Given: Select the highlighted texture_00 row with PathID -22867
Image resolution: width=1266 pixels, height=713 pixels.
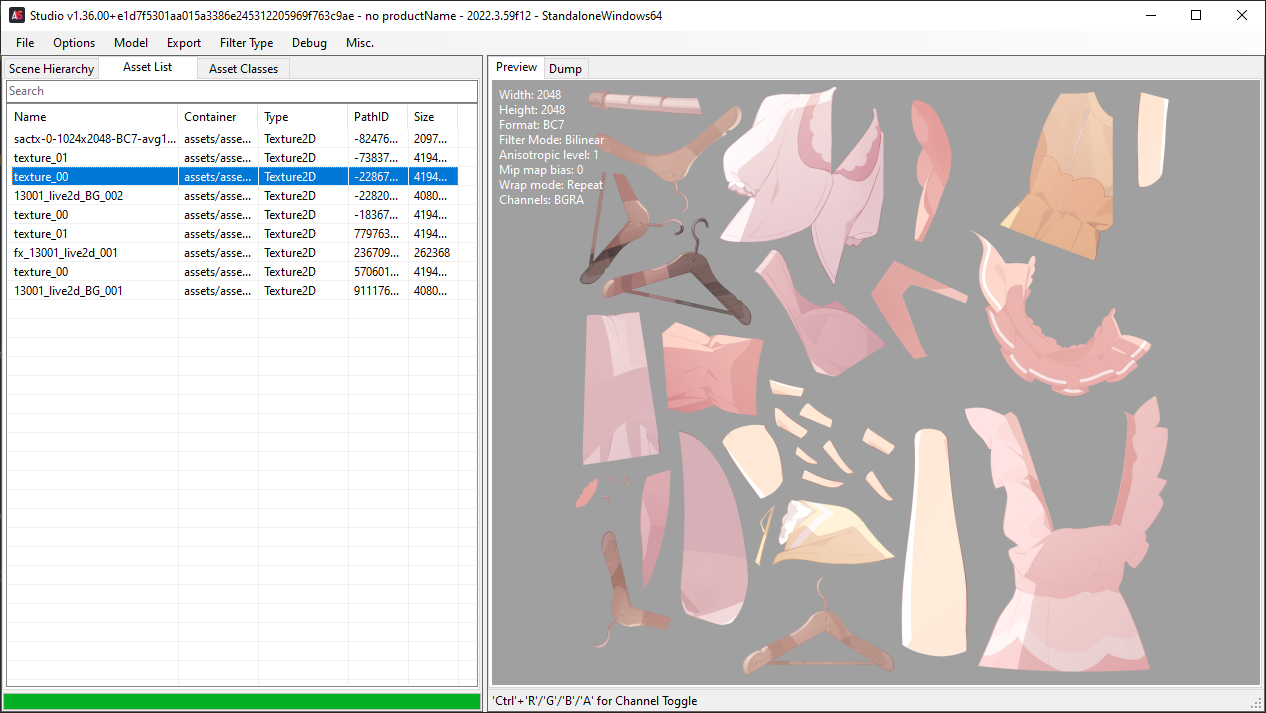Looking at the screenshot, I should 233,177.
